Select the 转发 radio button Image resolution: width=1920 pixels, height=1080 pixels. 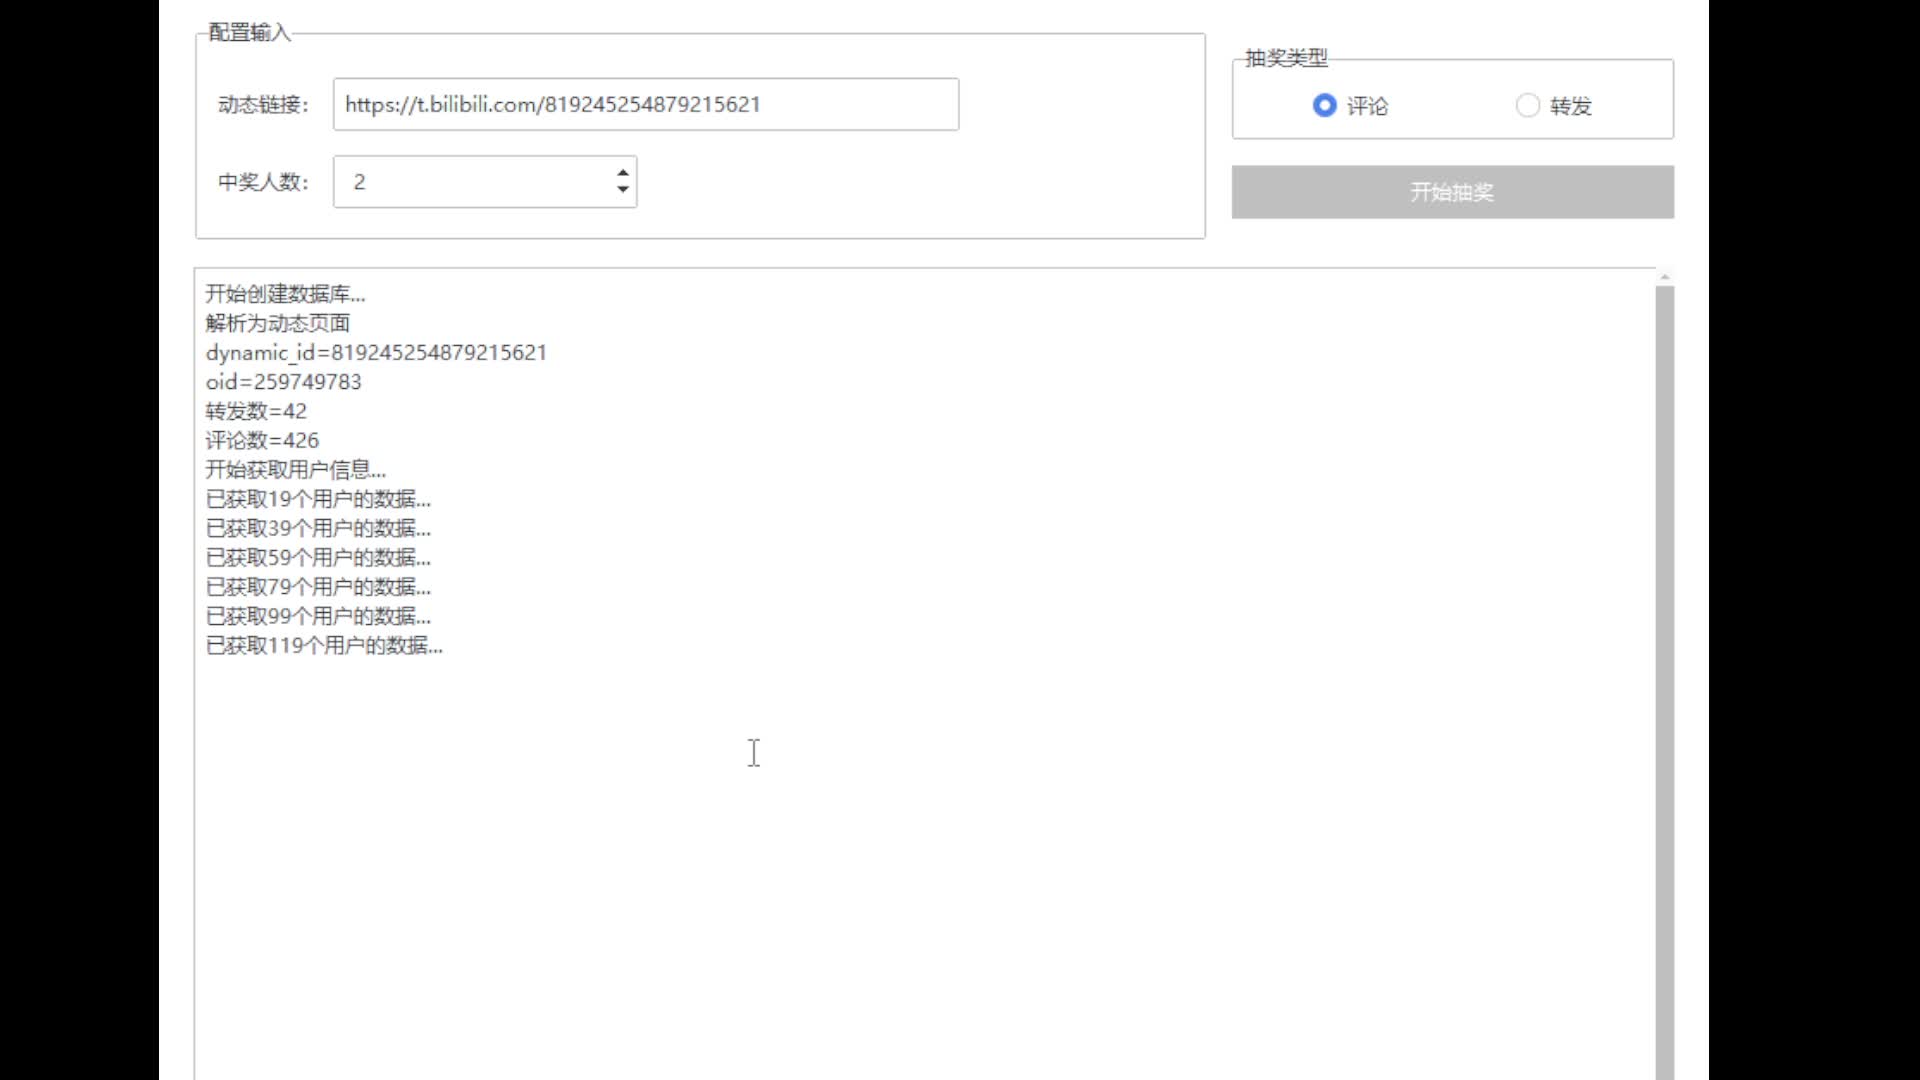pos(1527,105)
